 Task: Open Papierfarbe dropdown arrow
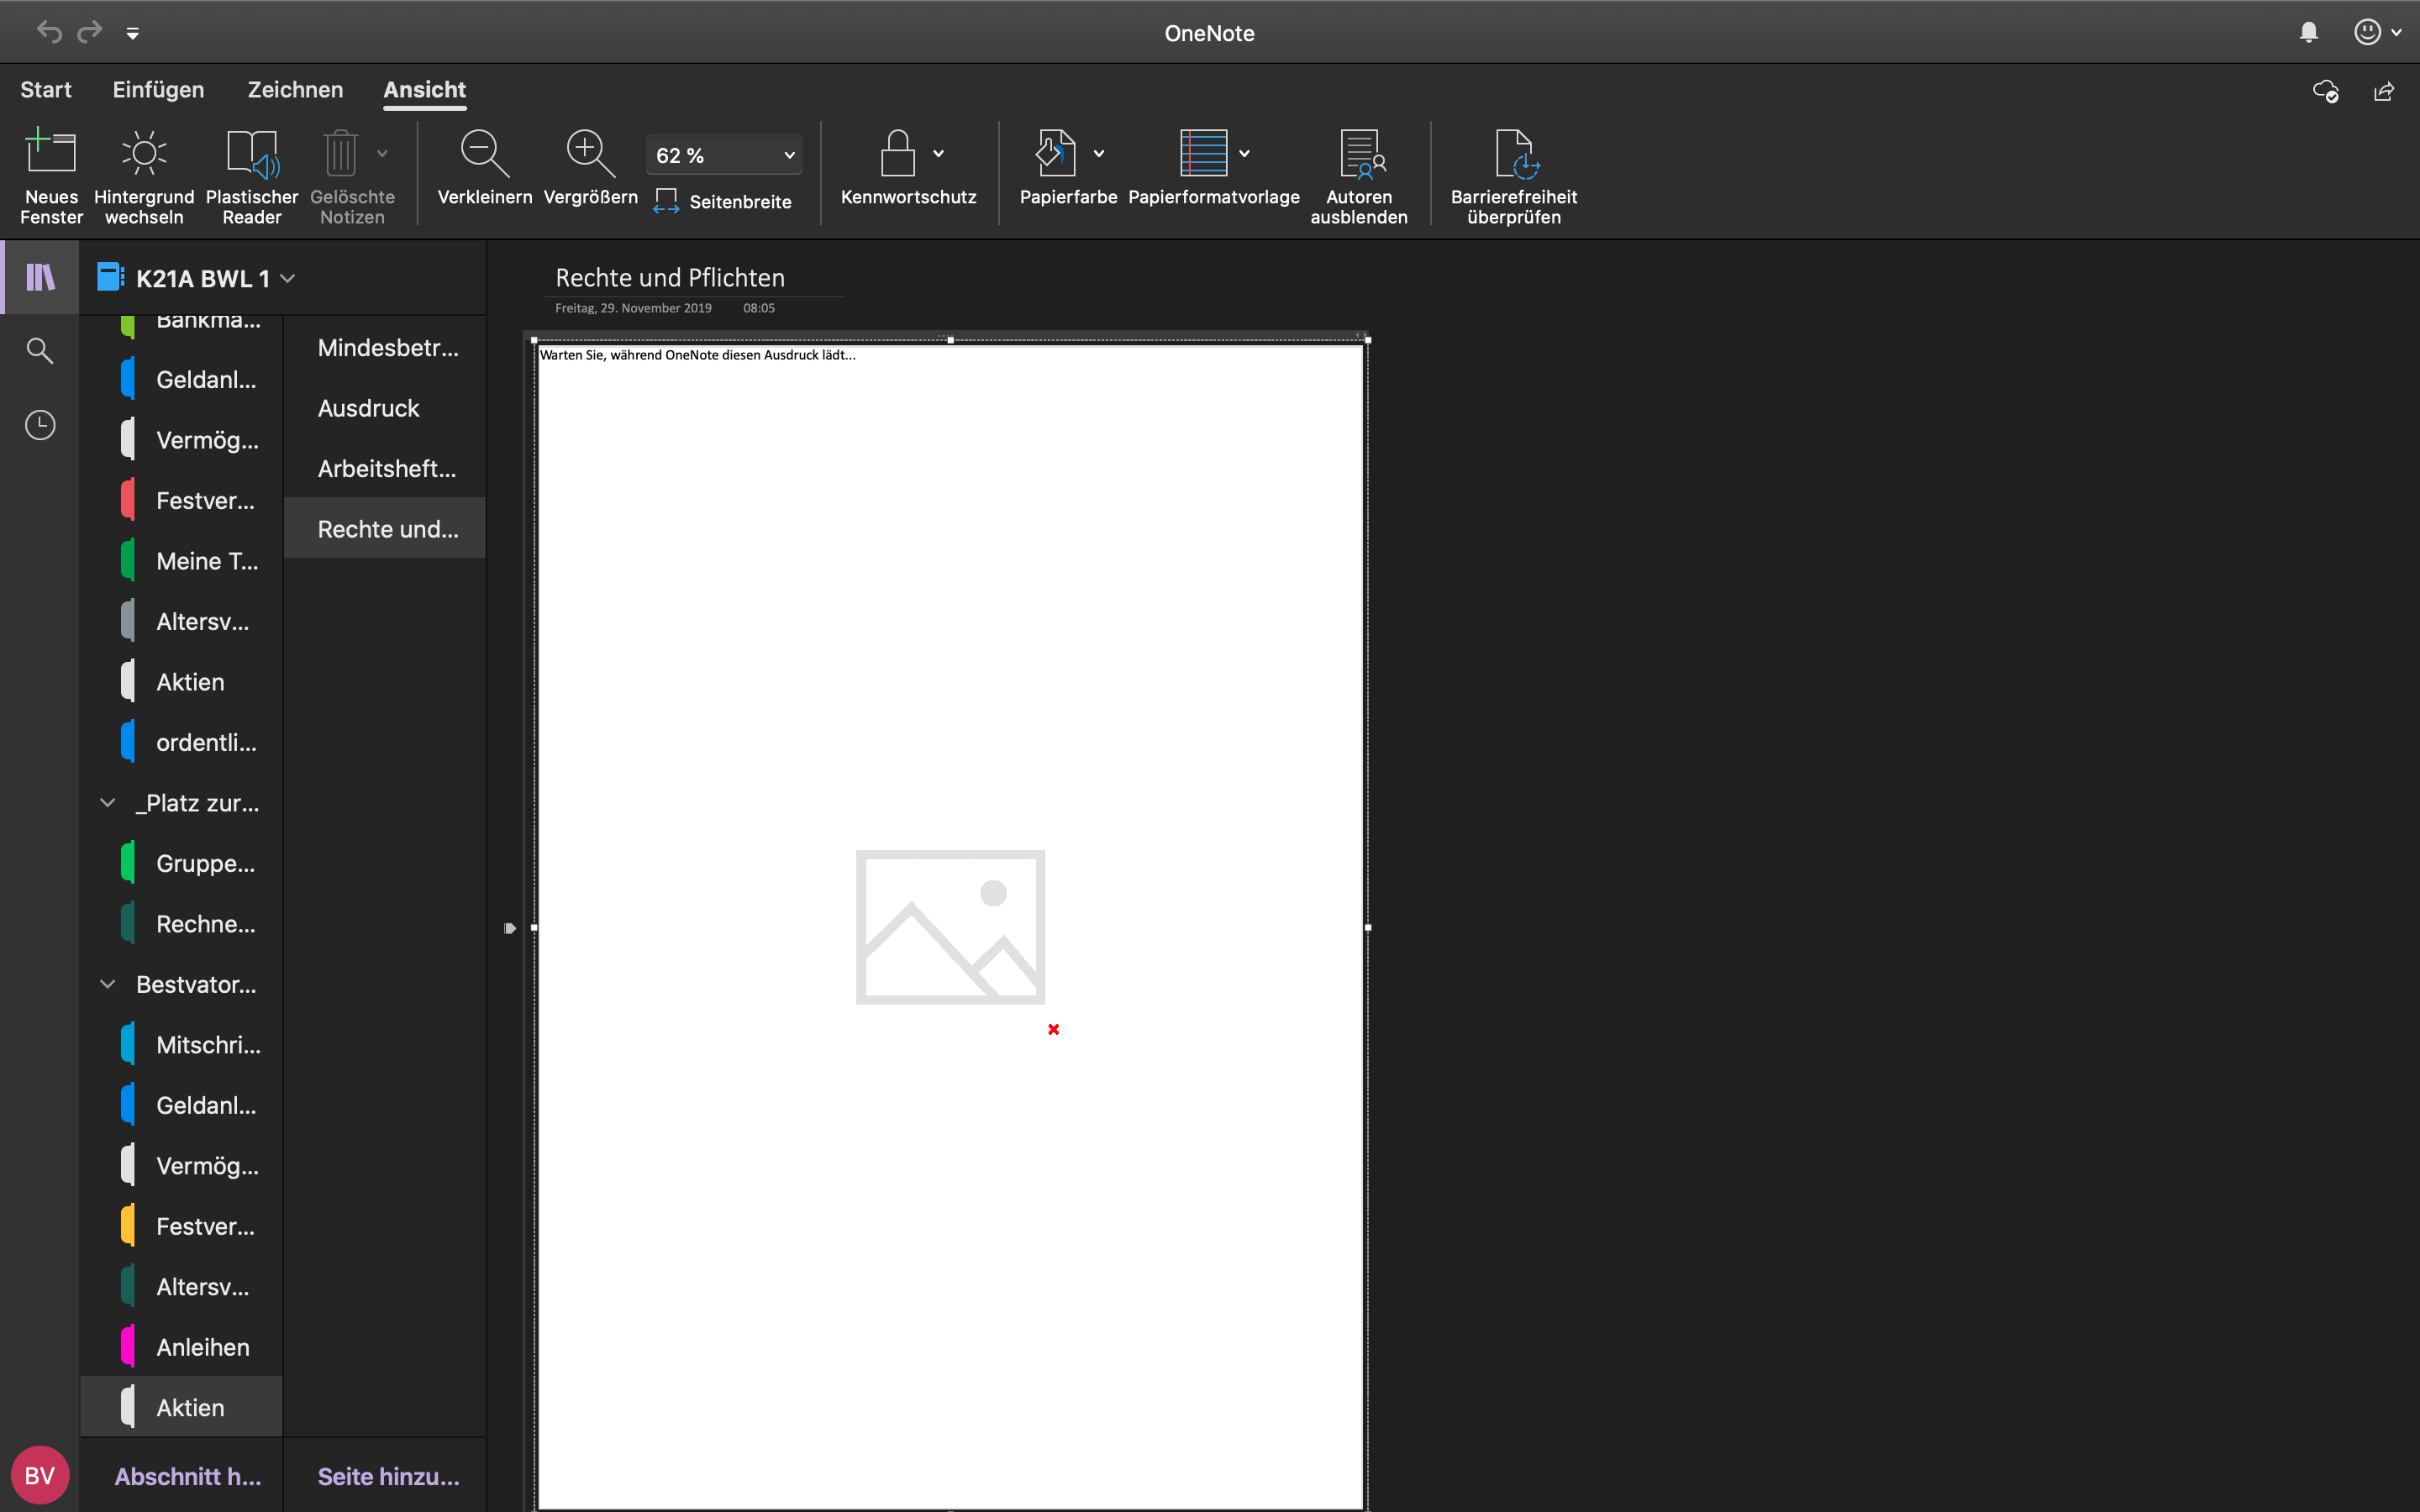coord(1098,153)
